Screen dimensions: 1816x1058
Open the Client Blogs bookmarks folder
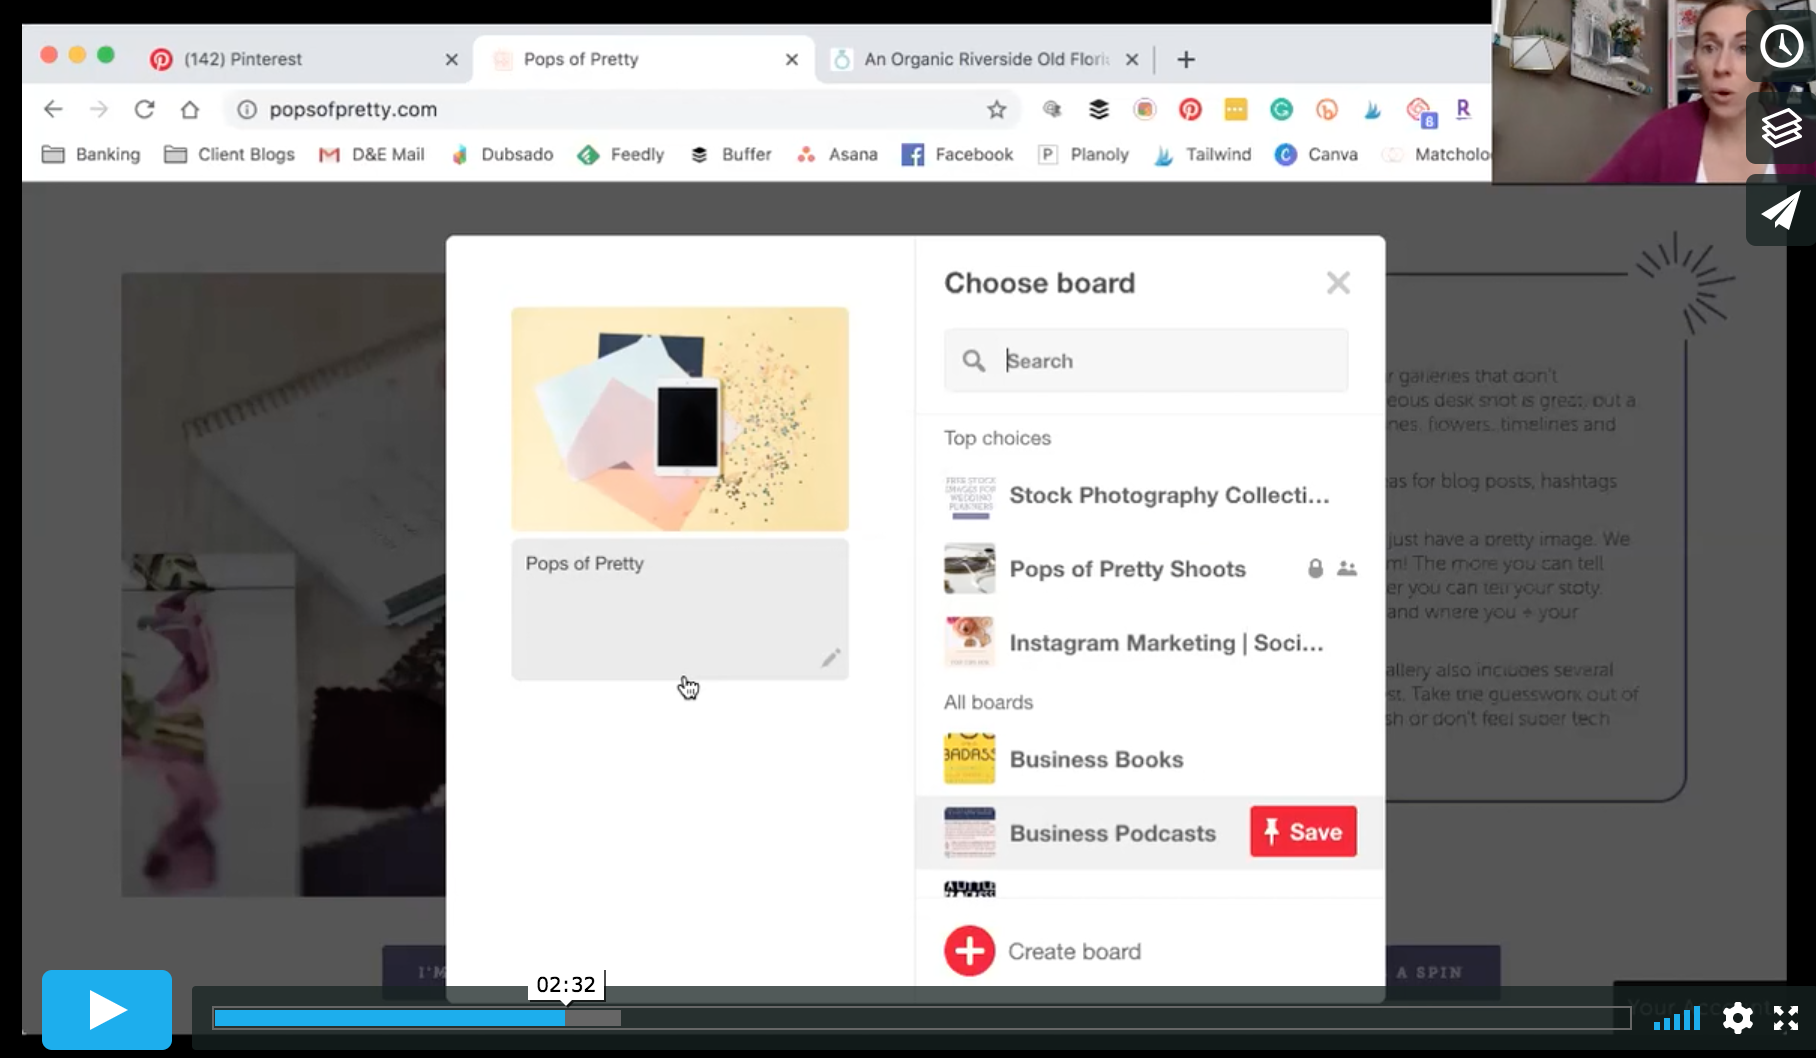[x=230, y=154]
